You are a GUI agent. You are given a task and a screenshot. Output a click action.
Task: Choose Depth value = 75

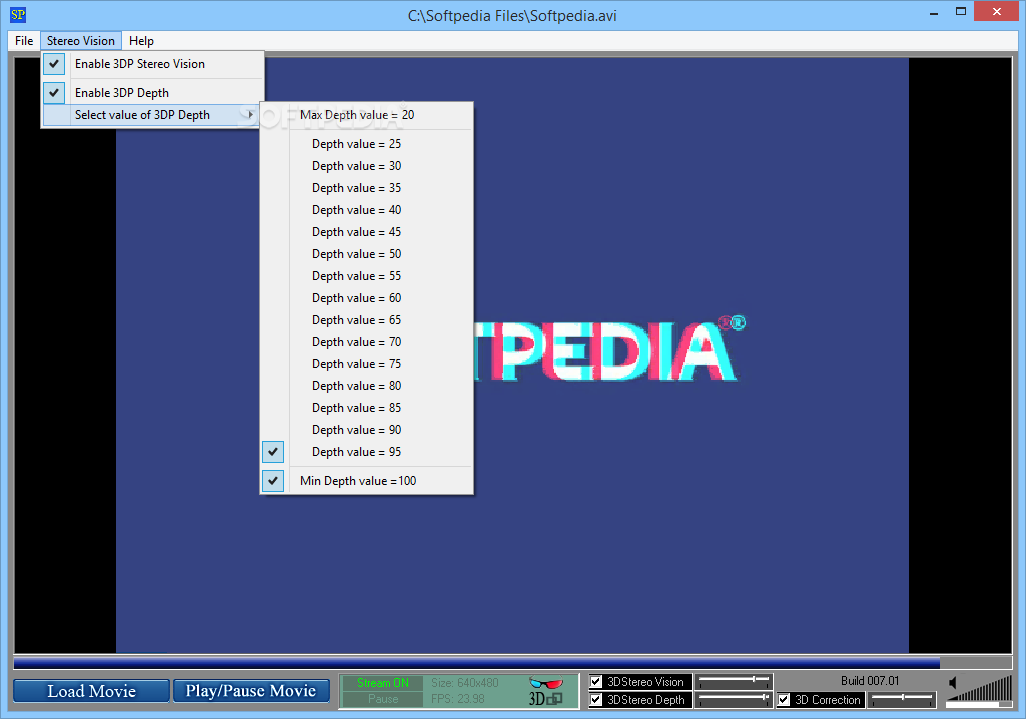[x=366, y=364]
